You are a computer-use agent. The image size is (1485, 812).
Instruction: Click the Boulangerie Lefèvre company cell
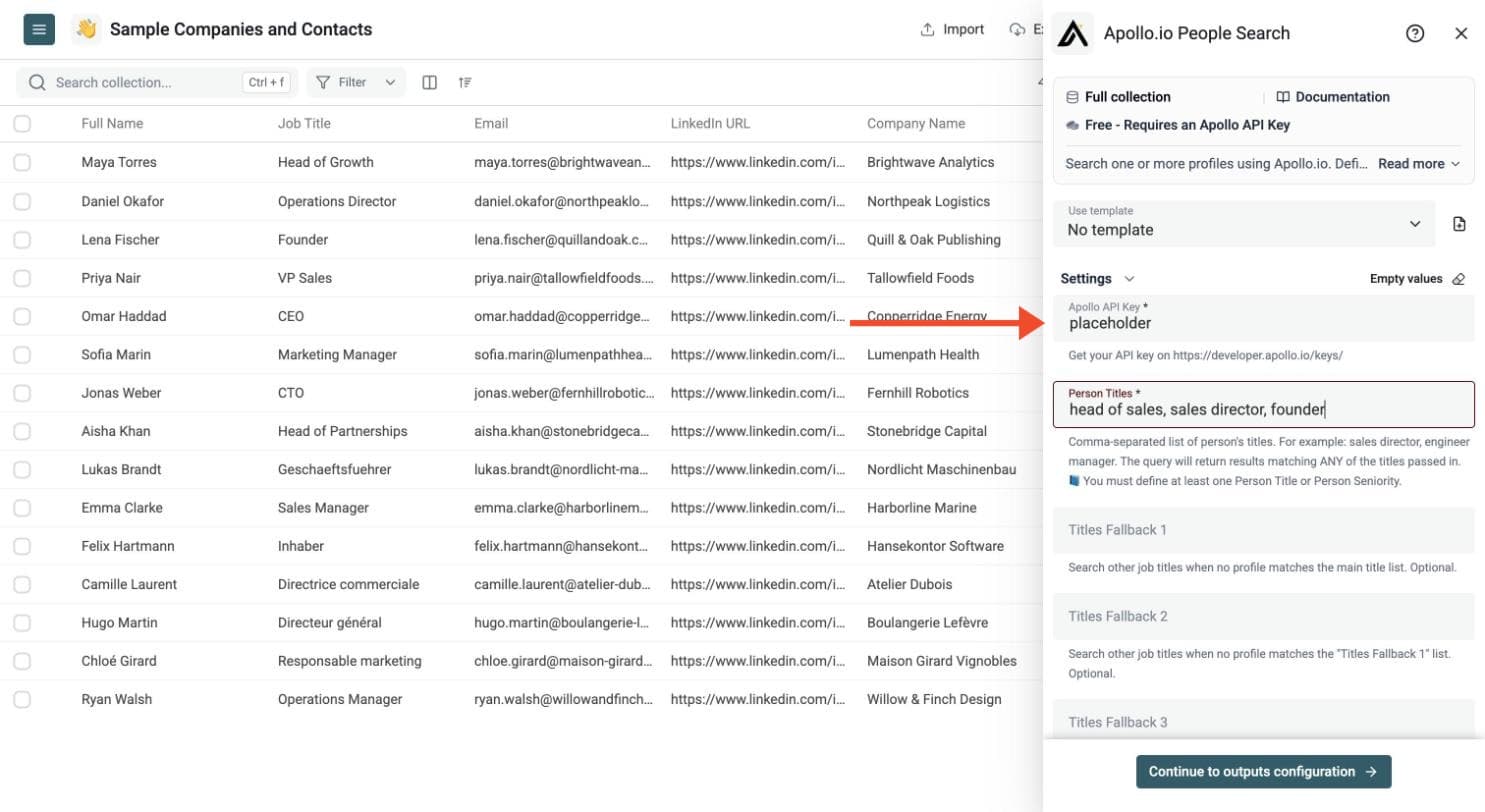click(x=927, y=622)
